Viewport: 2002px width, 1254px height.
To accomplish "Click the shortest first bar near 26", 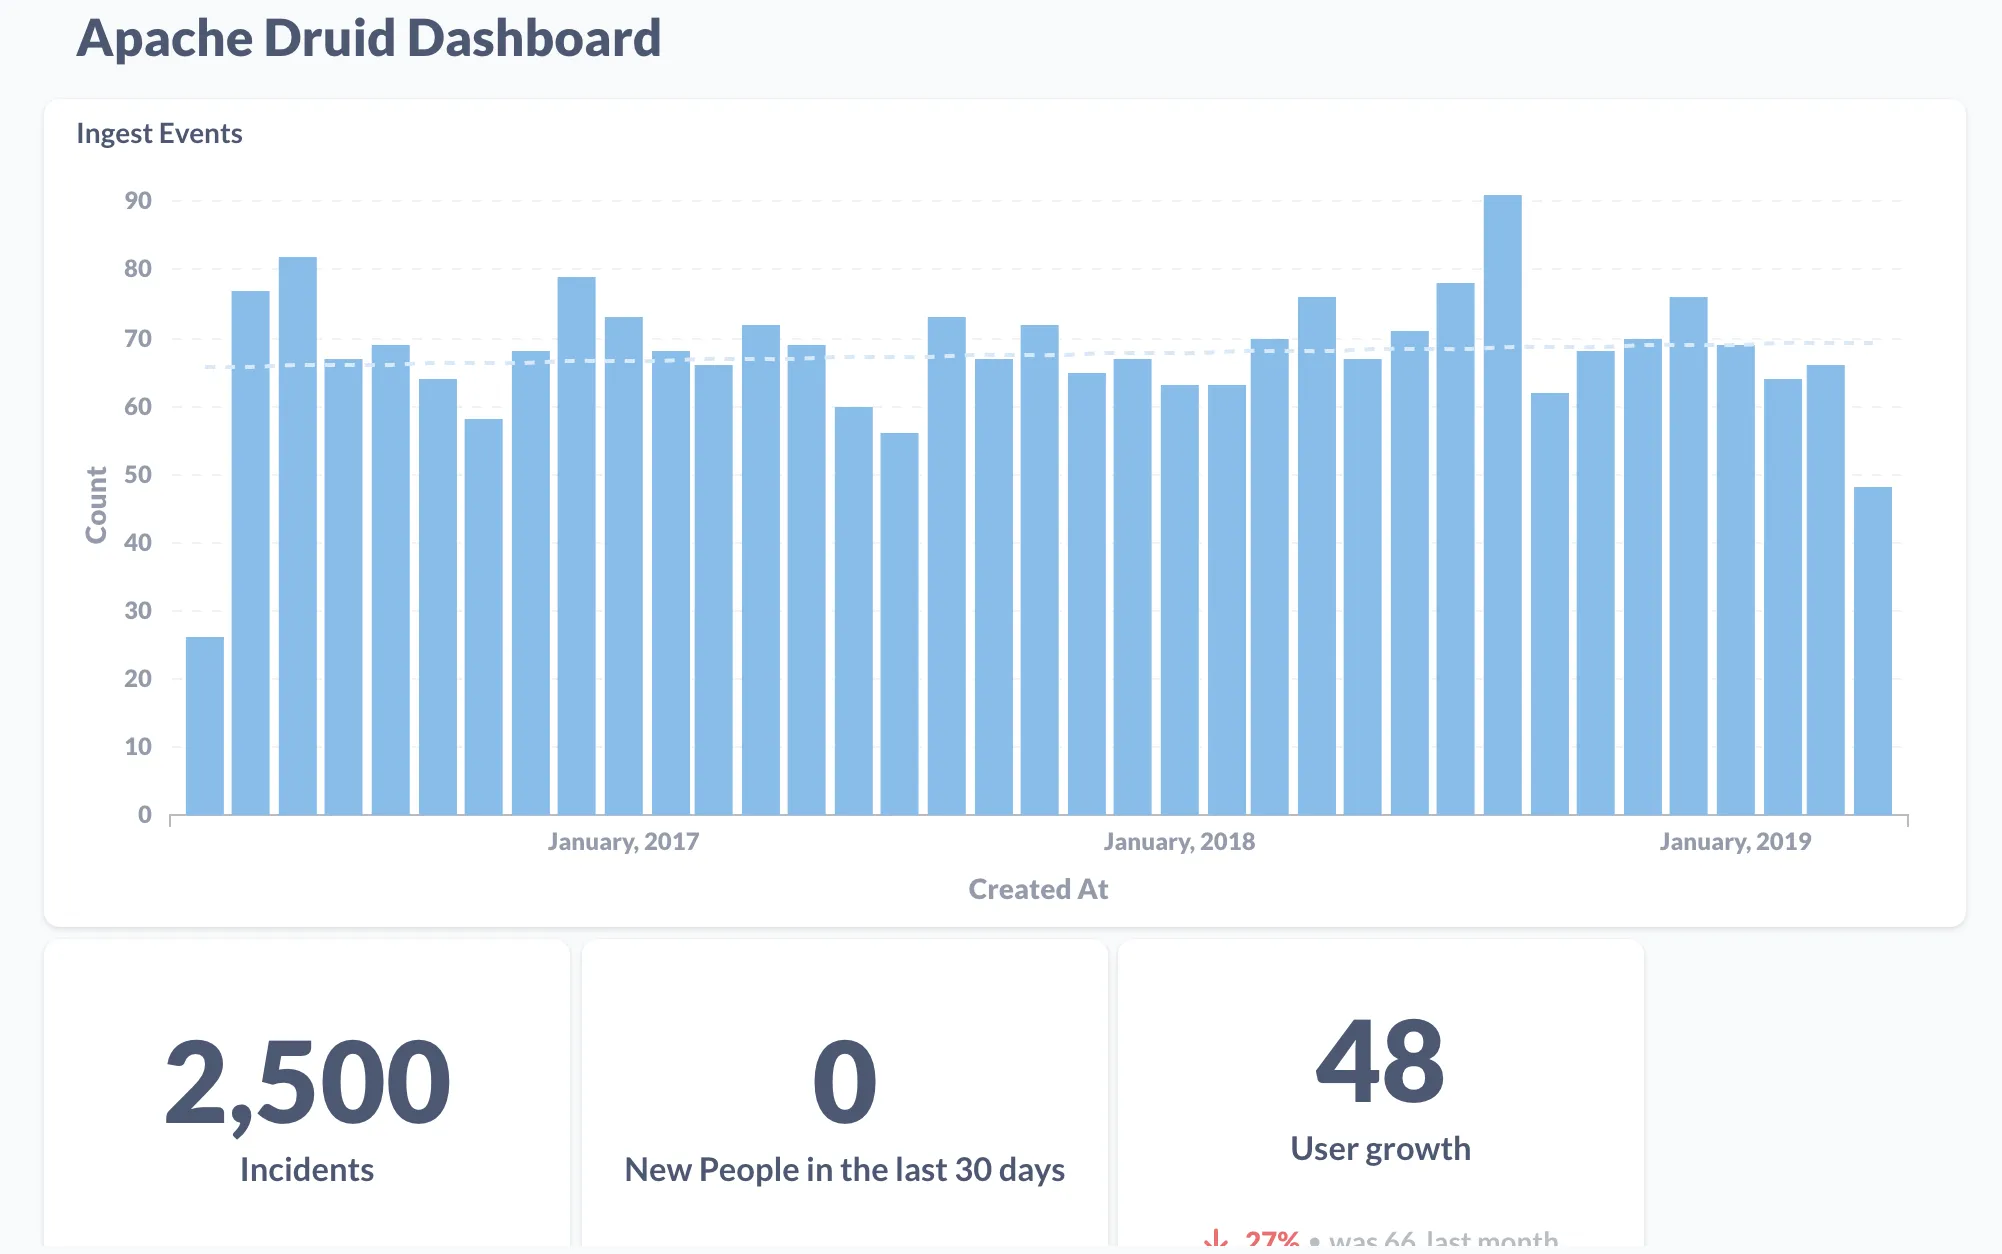I will [x=205, y=725].
